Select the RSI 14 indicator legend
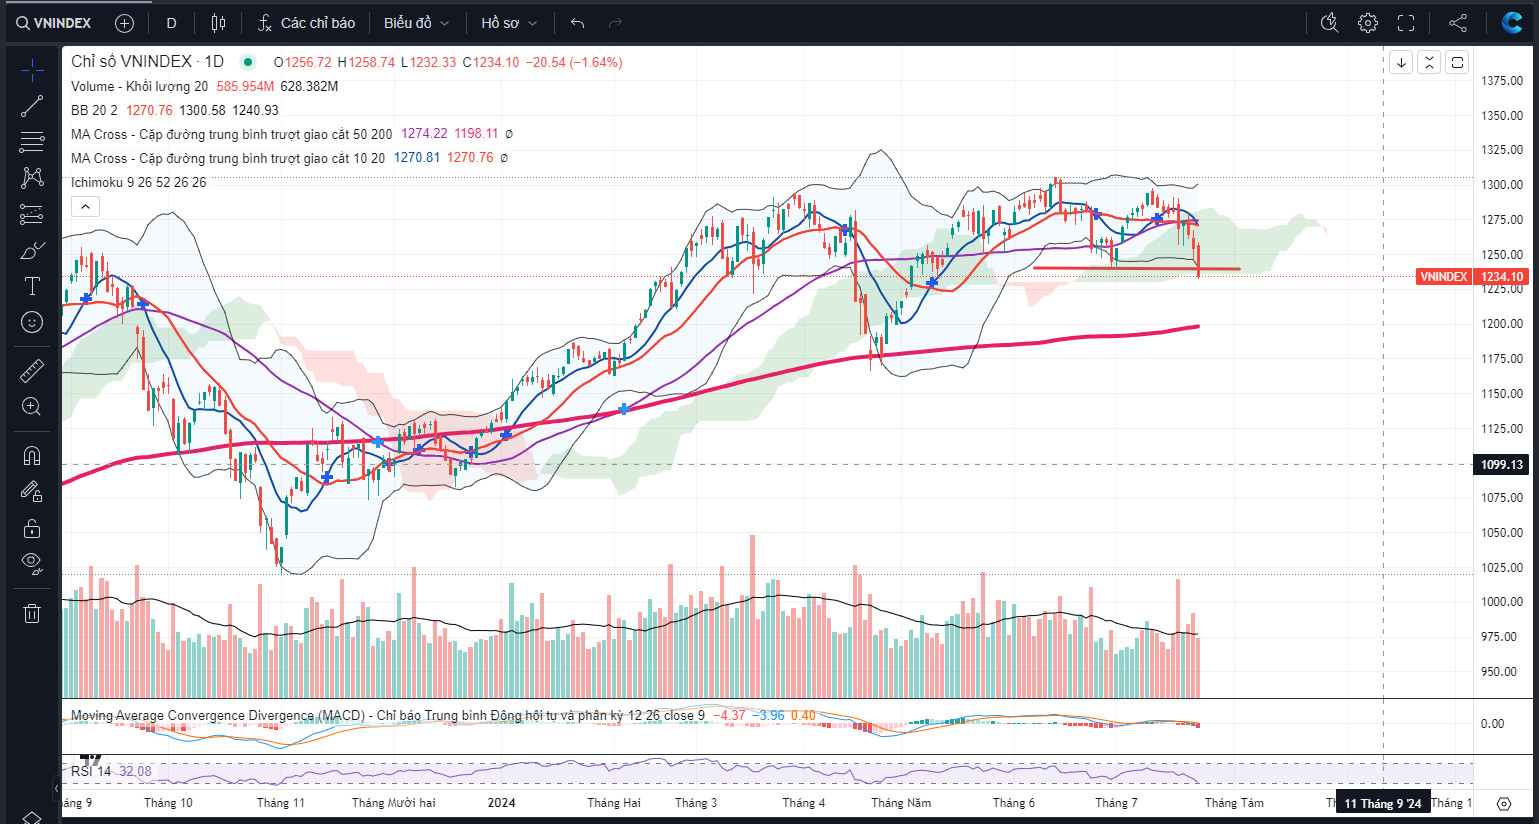Image resolution: width=1539 pixels, height=824 pixels. (x=91, y=771)
